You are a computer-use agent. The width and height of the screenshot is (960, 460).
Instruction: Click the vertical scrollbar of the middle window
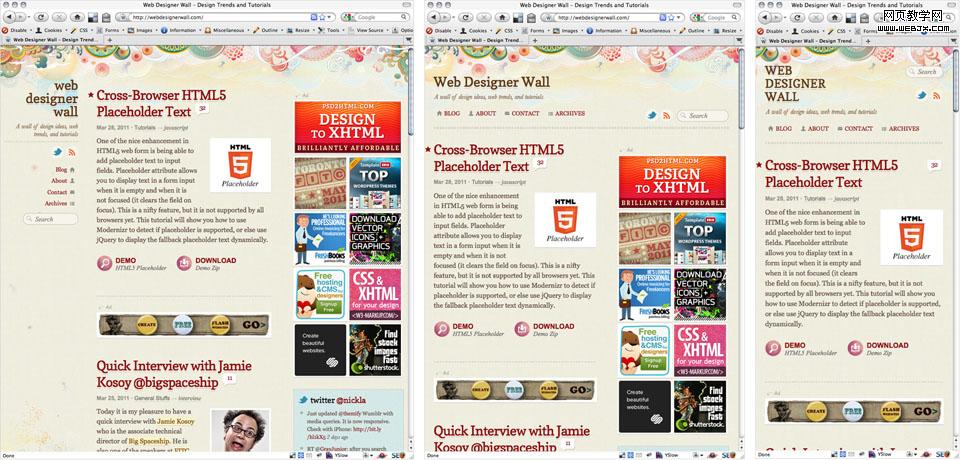pyautogui.click(x=741, y=200)
